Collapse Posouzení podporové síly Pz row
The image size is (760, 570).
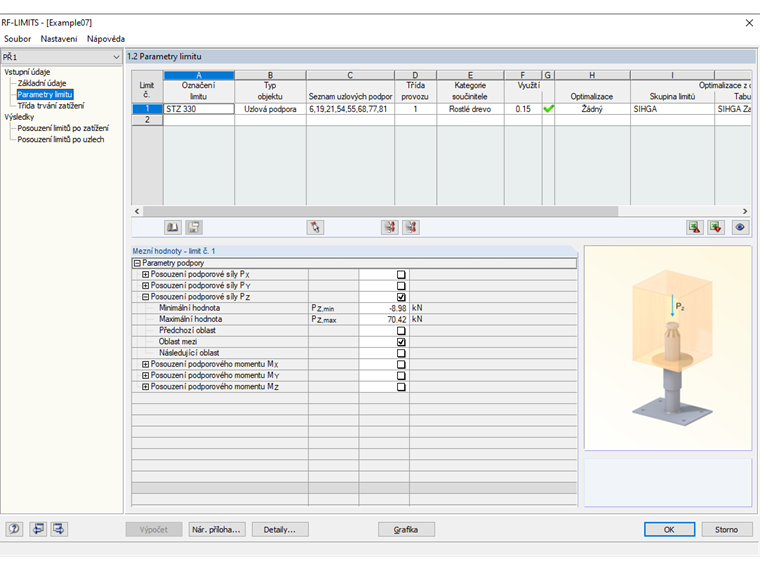[145, 297]
